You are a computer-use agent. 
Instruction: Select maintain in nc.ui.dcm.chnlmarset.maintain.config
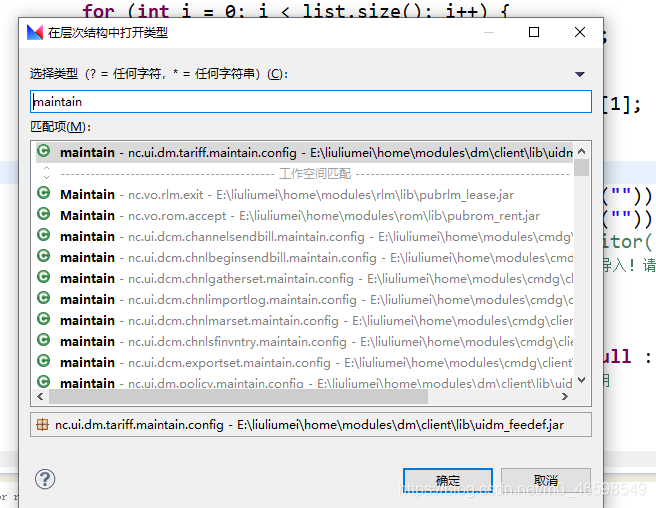[x=304, y=320]
